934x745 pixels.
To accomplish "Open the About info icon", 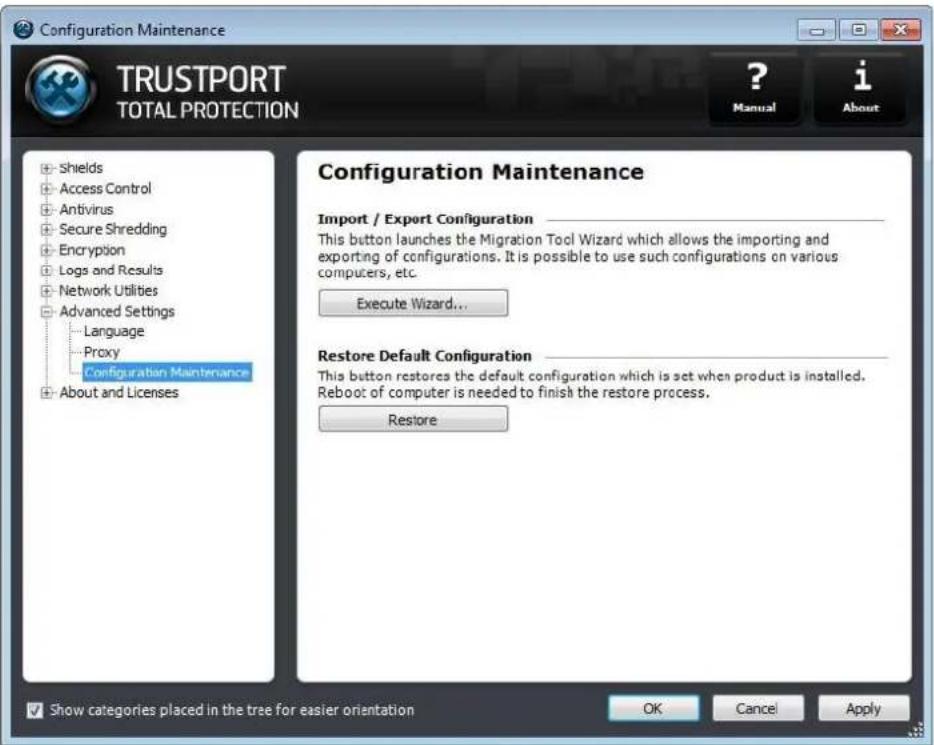I will pos(860,88).
